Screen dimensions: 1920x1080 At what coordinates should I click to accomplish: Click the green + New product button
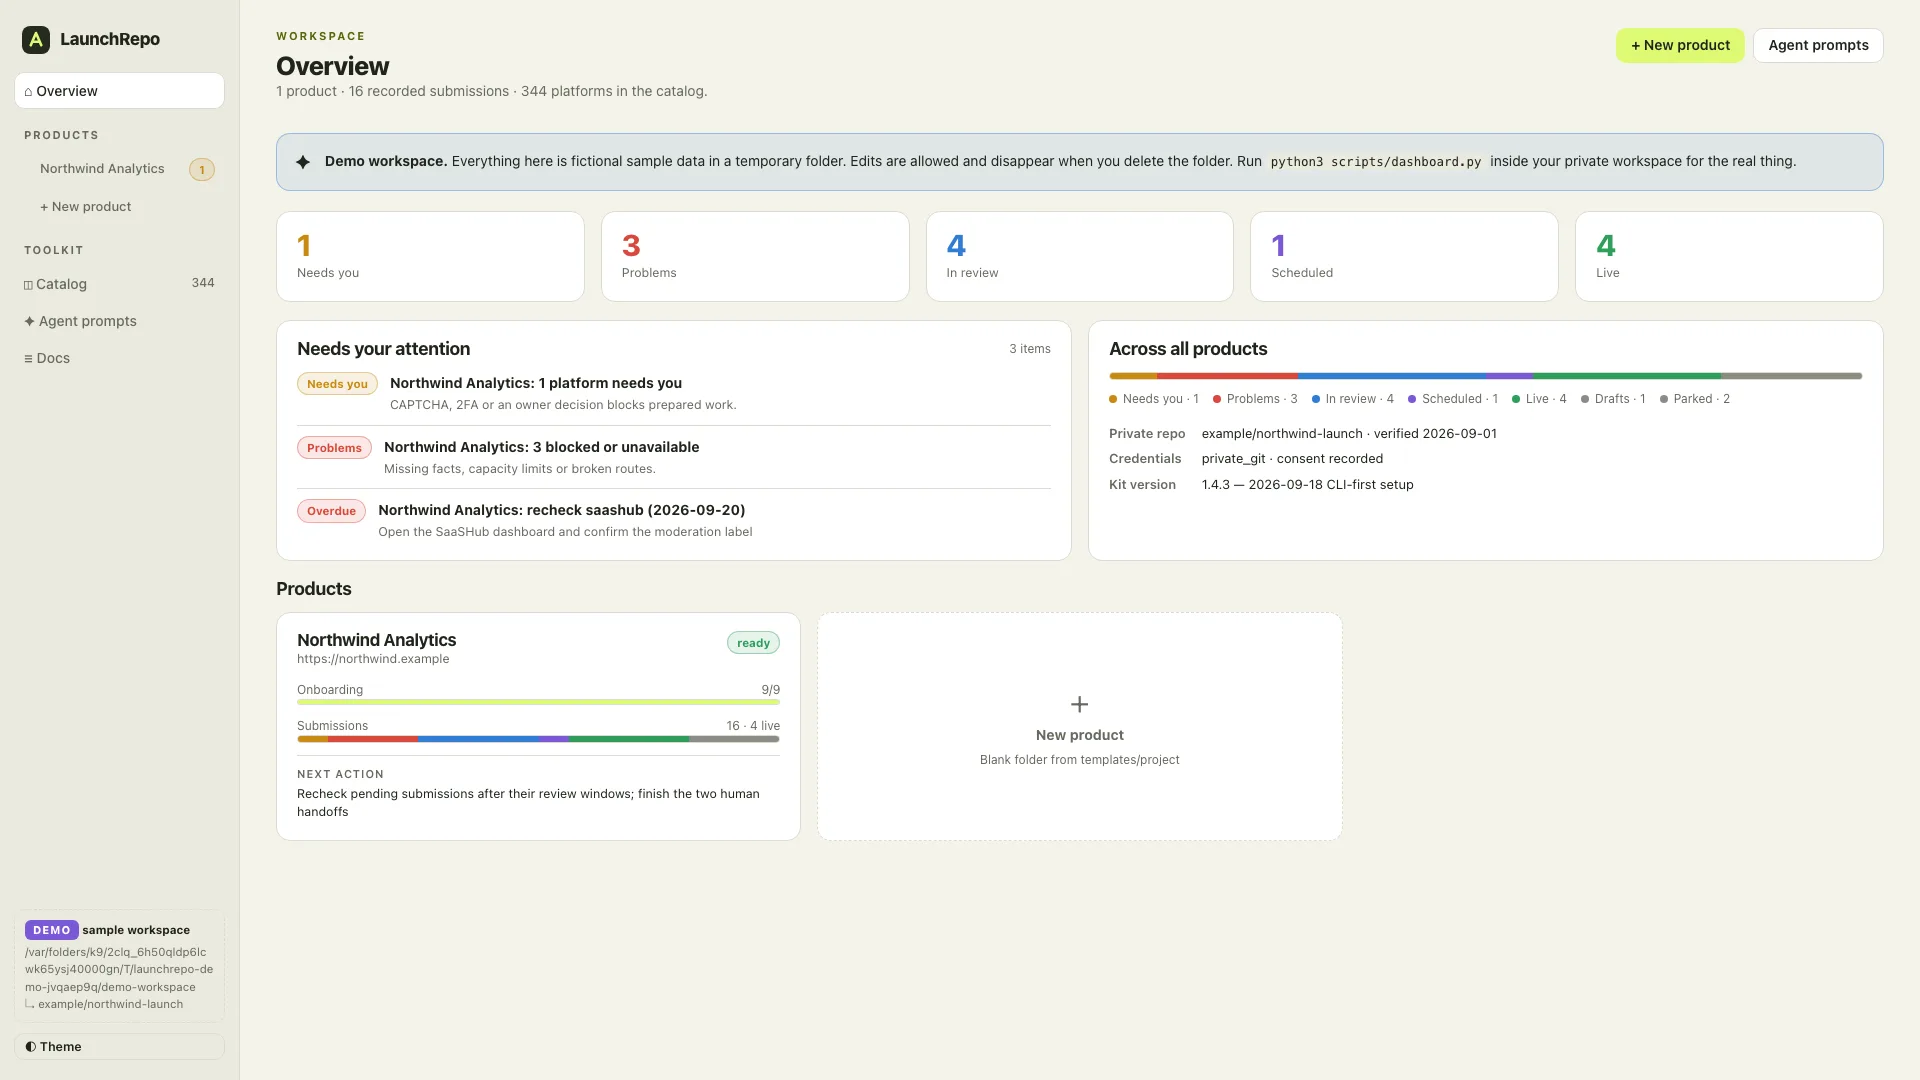tap(1680, 45)
